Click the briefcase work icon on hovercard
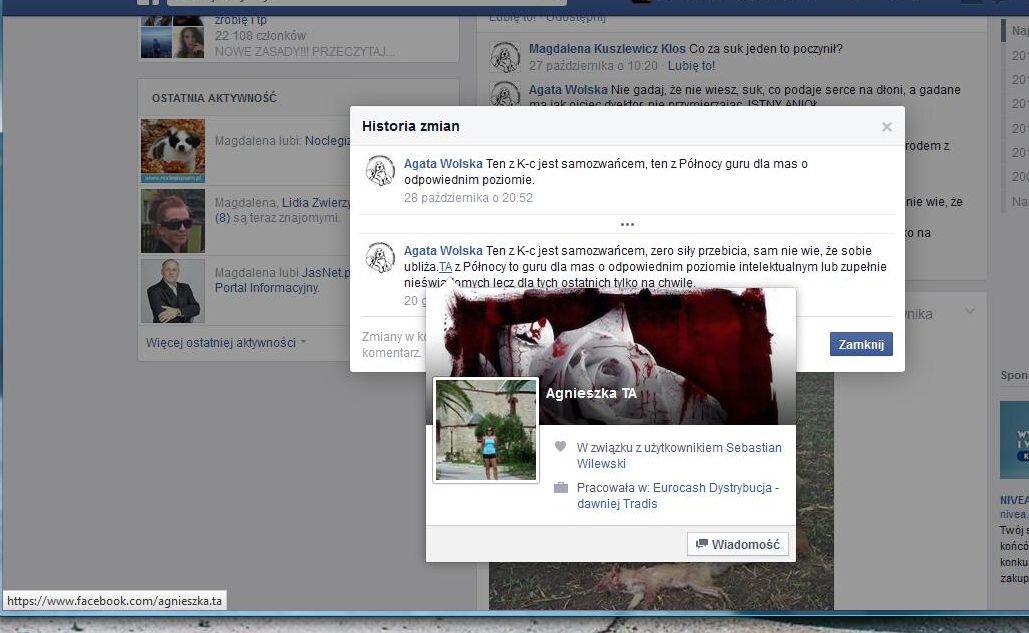This screenshot has height=633, width=1029. tap(561, 488)
